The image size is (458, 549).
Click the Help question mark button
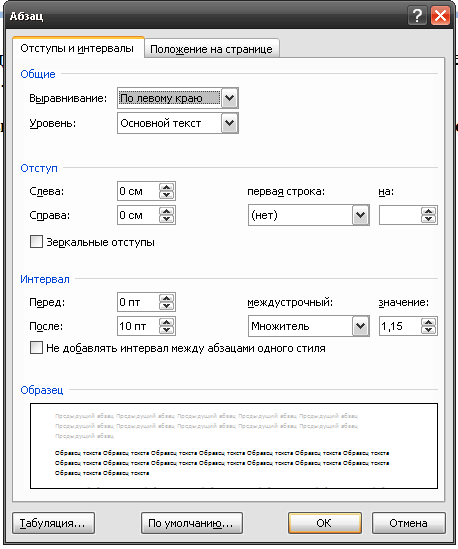(417, 16)
